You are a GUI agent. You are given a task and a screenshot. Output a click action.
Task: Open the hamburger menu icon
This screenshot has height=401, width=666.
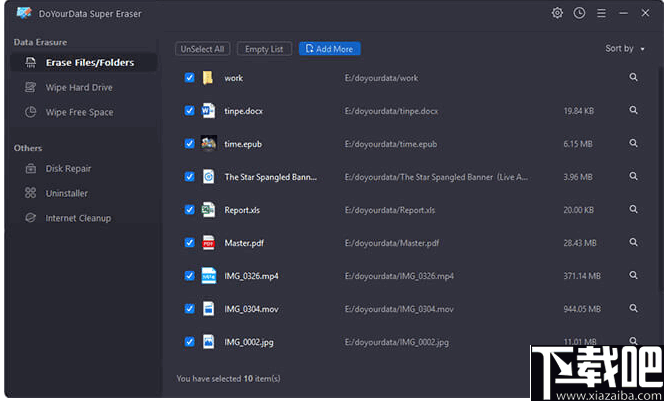601,14
